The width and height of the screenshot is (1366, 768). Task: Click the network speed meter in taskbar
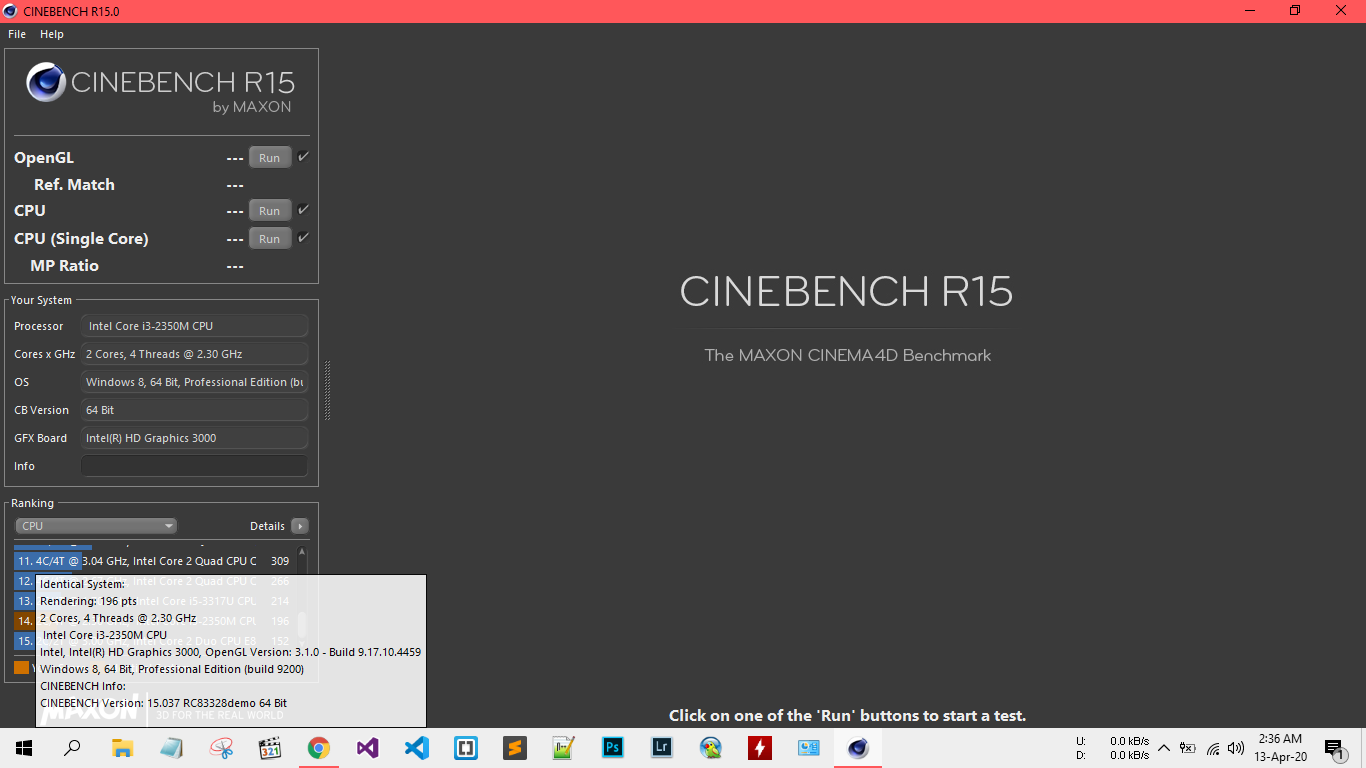coord(1112,748)
